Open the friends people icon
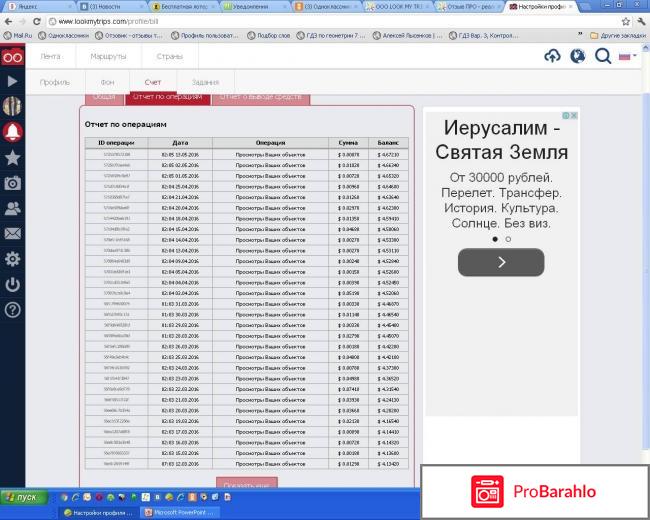Image resolution: width=650 pixels, height=520 pixels. point(12,208)
